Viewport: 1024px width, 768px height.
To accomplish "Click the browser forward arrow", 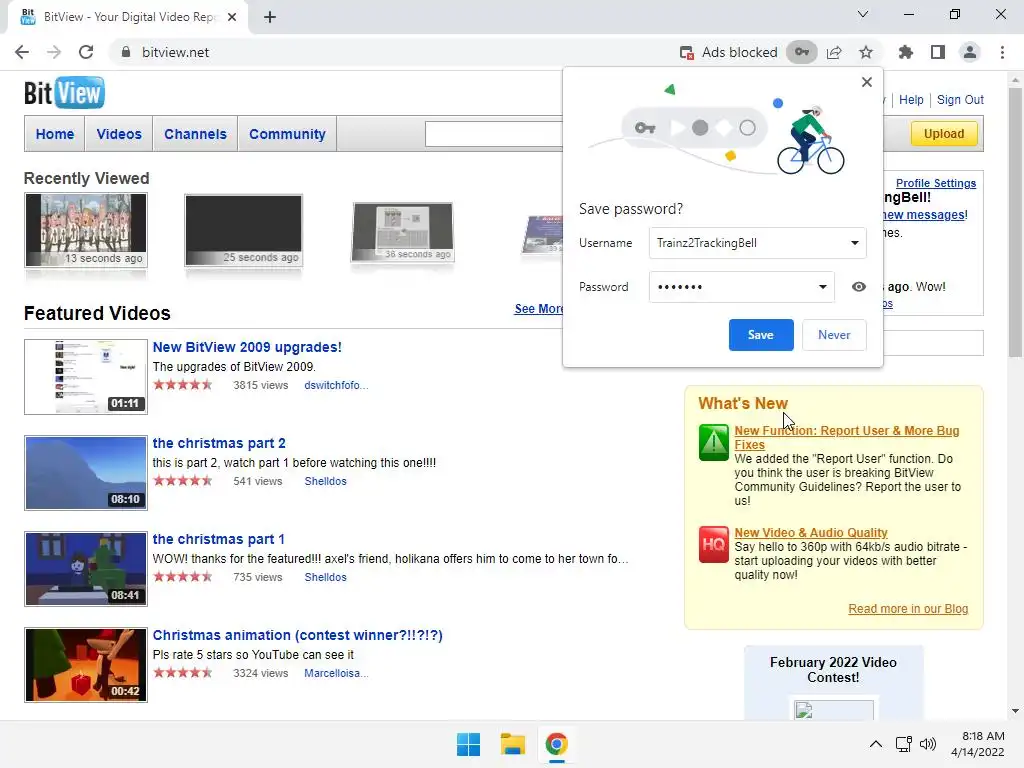I will [x=54, y=52].
